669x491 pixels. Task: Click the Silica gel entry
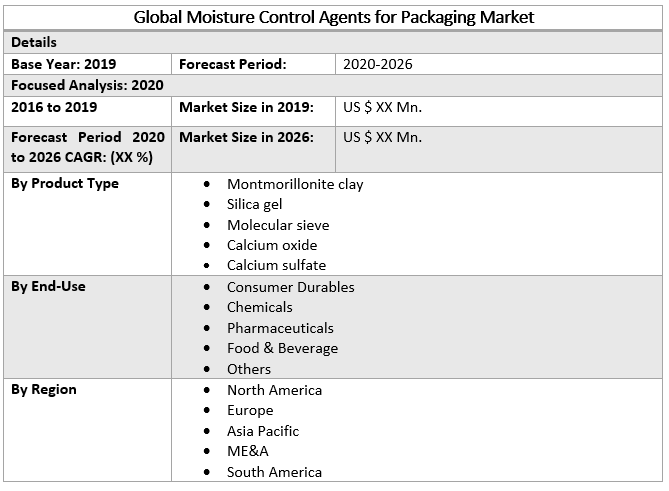tap(255, 204)
